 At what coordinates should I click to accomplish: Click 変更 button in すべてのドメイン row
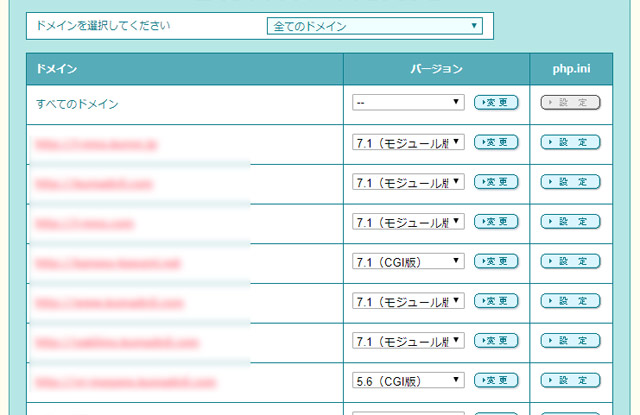496,102
